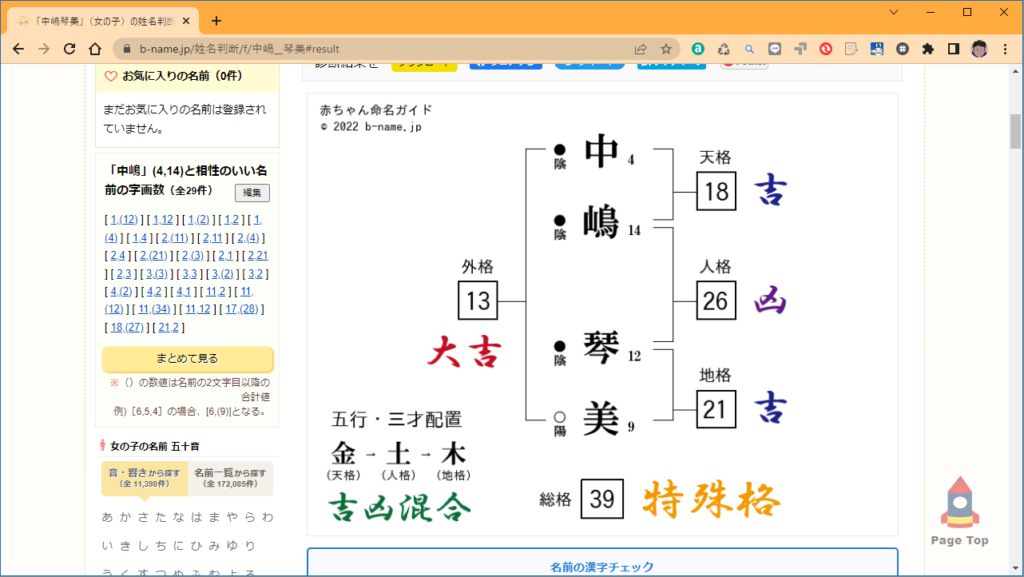Click the notepad extension icon
The width and height of the screenshot is (1024, 577).
[852, 47]
